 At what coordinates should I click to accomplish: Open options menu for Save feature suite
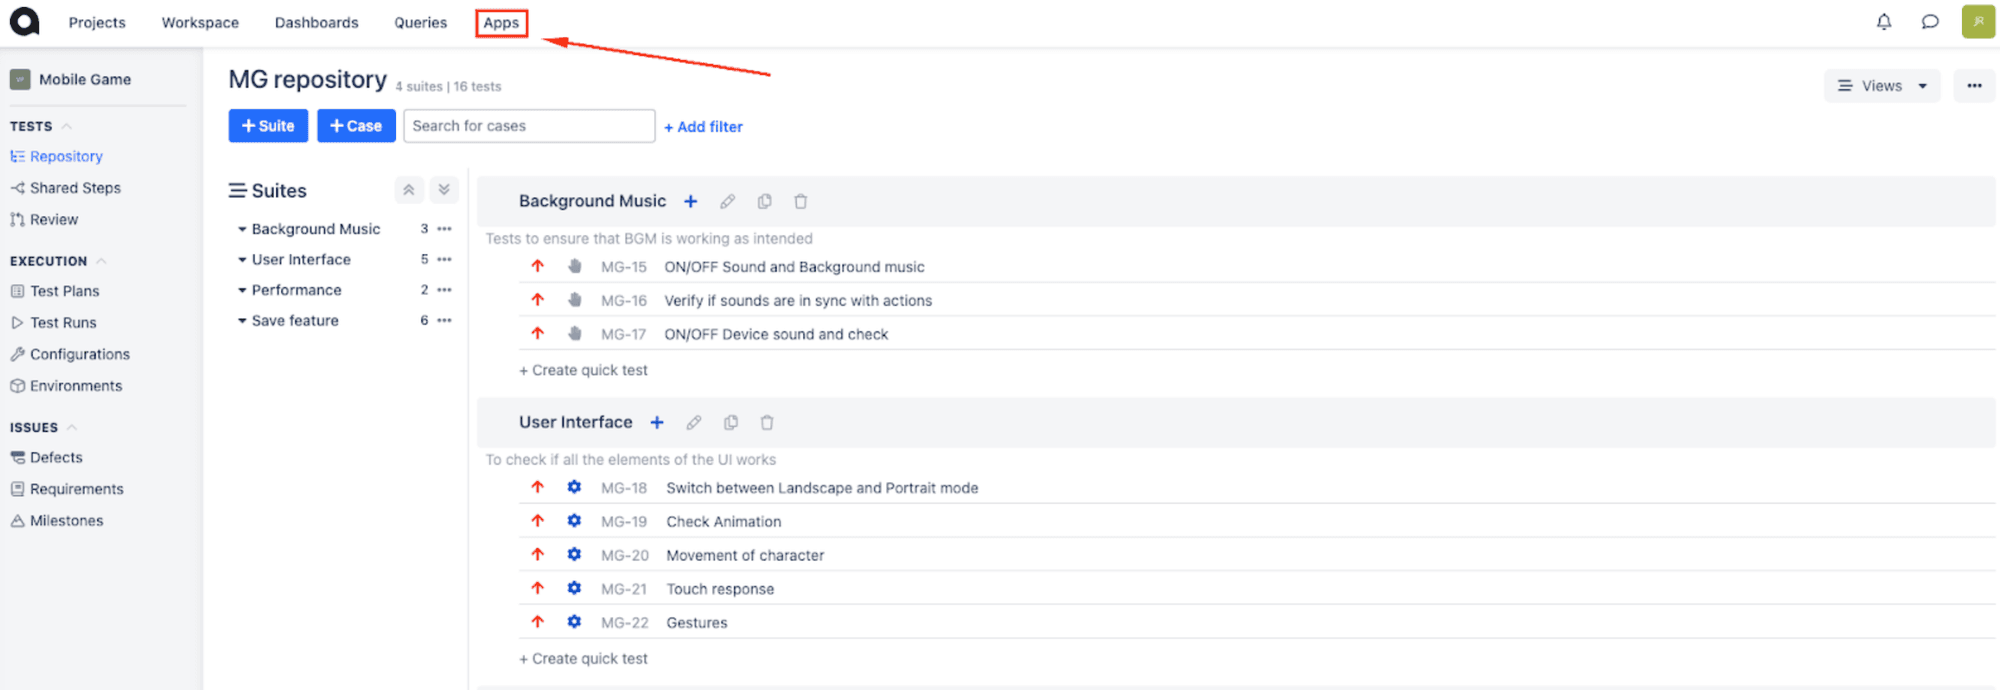[445, 321]
